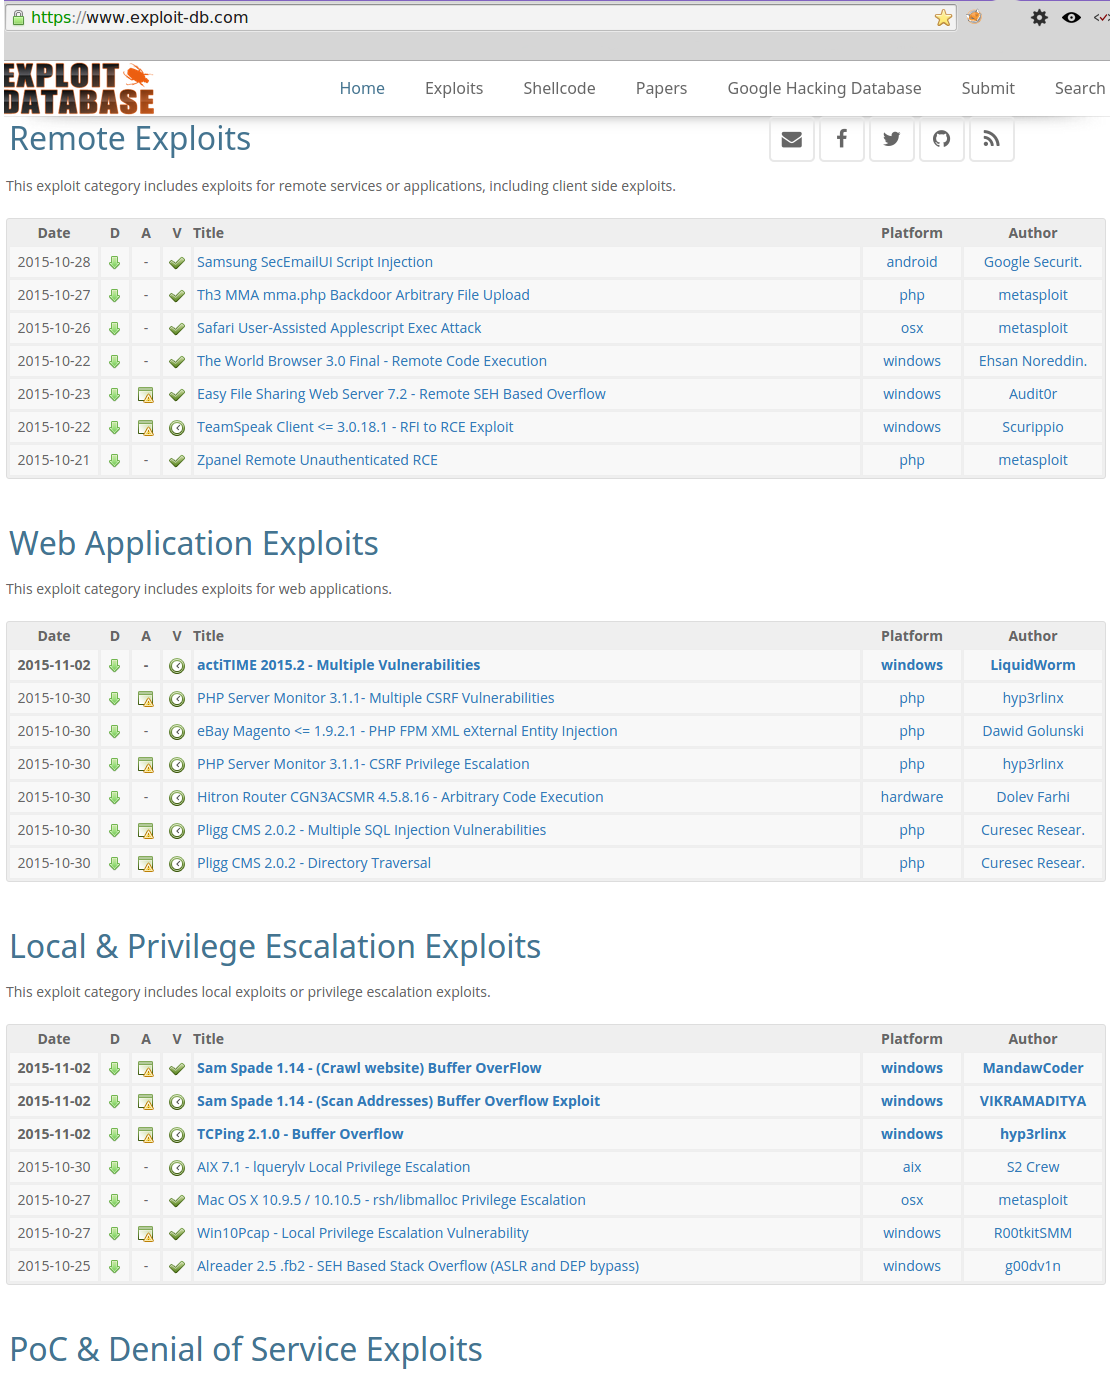
Task: Download Sam Spade Crawl website exploit arrow
Action: (115, 1068)
